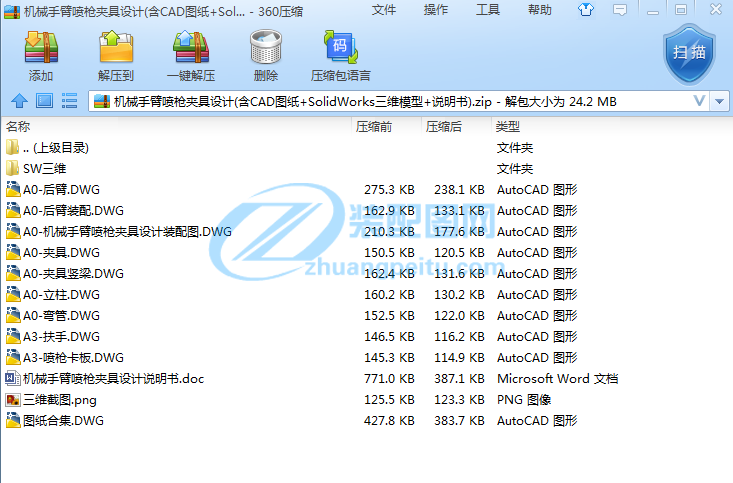Open the 压缩包语言 archive language tool

(341, 47)
